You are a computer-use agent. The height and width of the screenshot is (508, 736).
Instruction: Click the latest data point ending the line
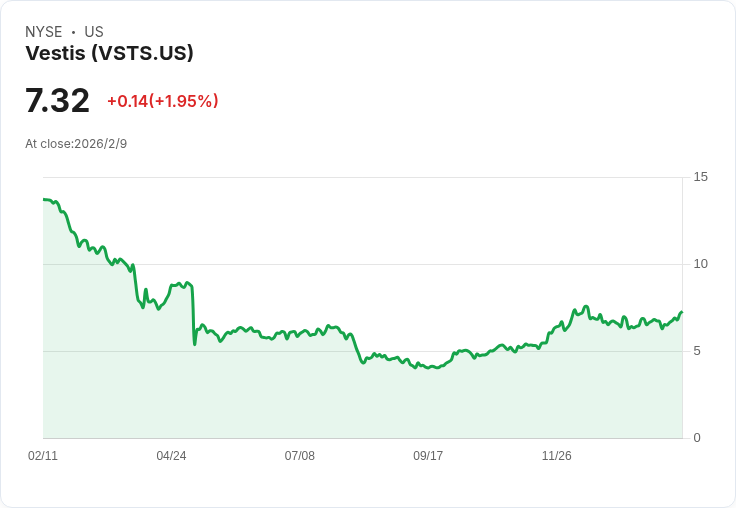(x=681, y=312)
